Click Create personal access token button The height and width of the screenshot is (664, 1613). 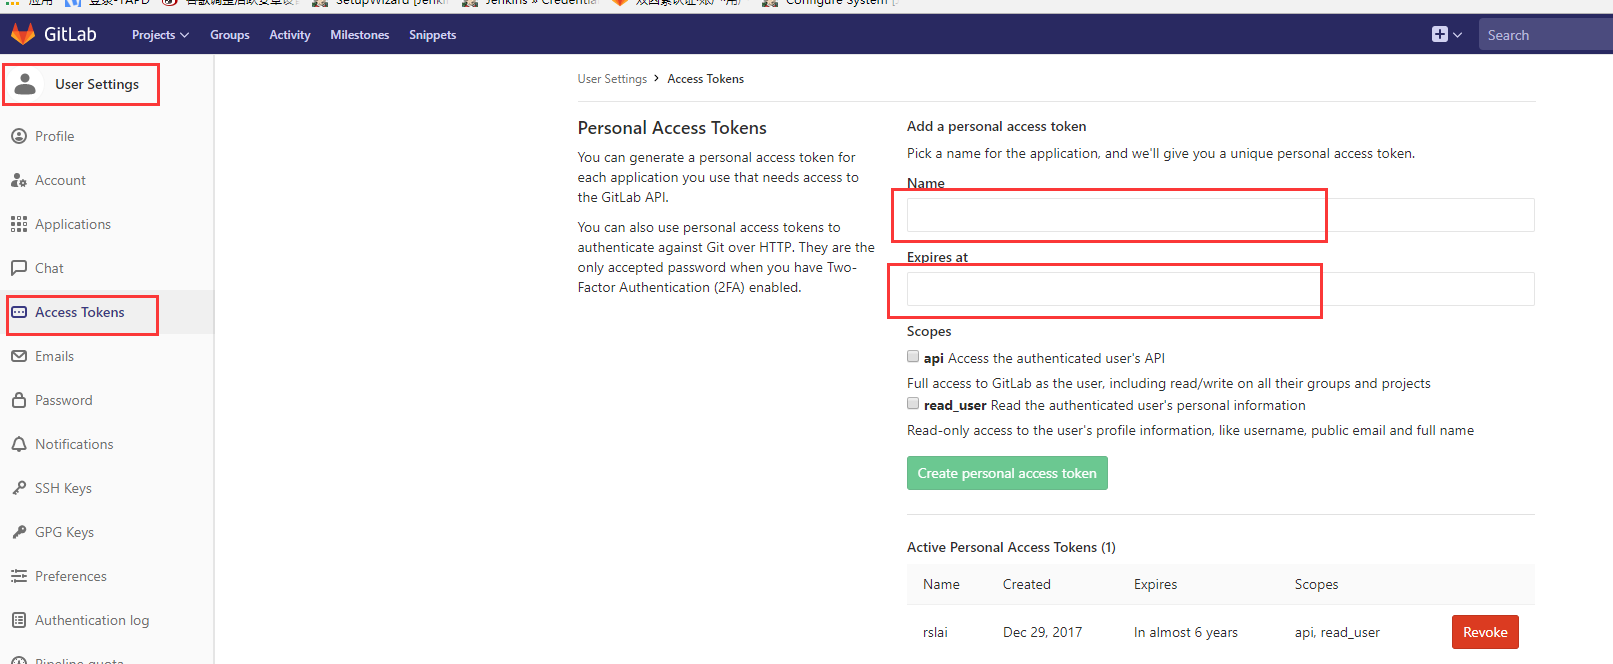1007,473
